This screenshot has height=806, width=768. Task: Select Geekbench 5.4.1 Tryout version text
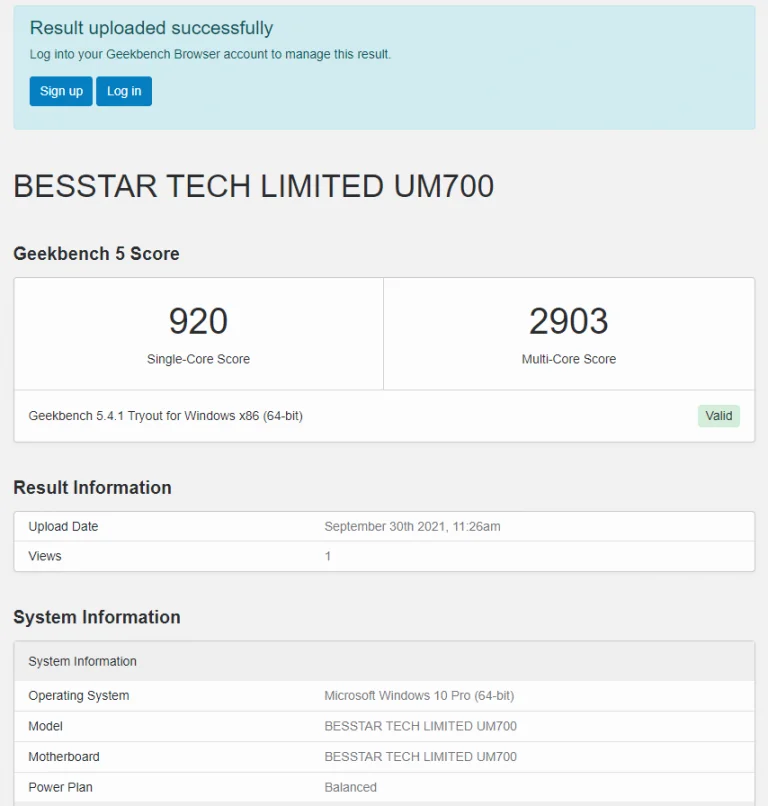[x=166, y=415]
